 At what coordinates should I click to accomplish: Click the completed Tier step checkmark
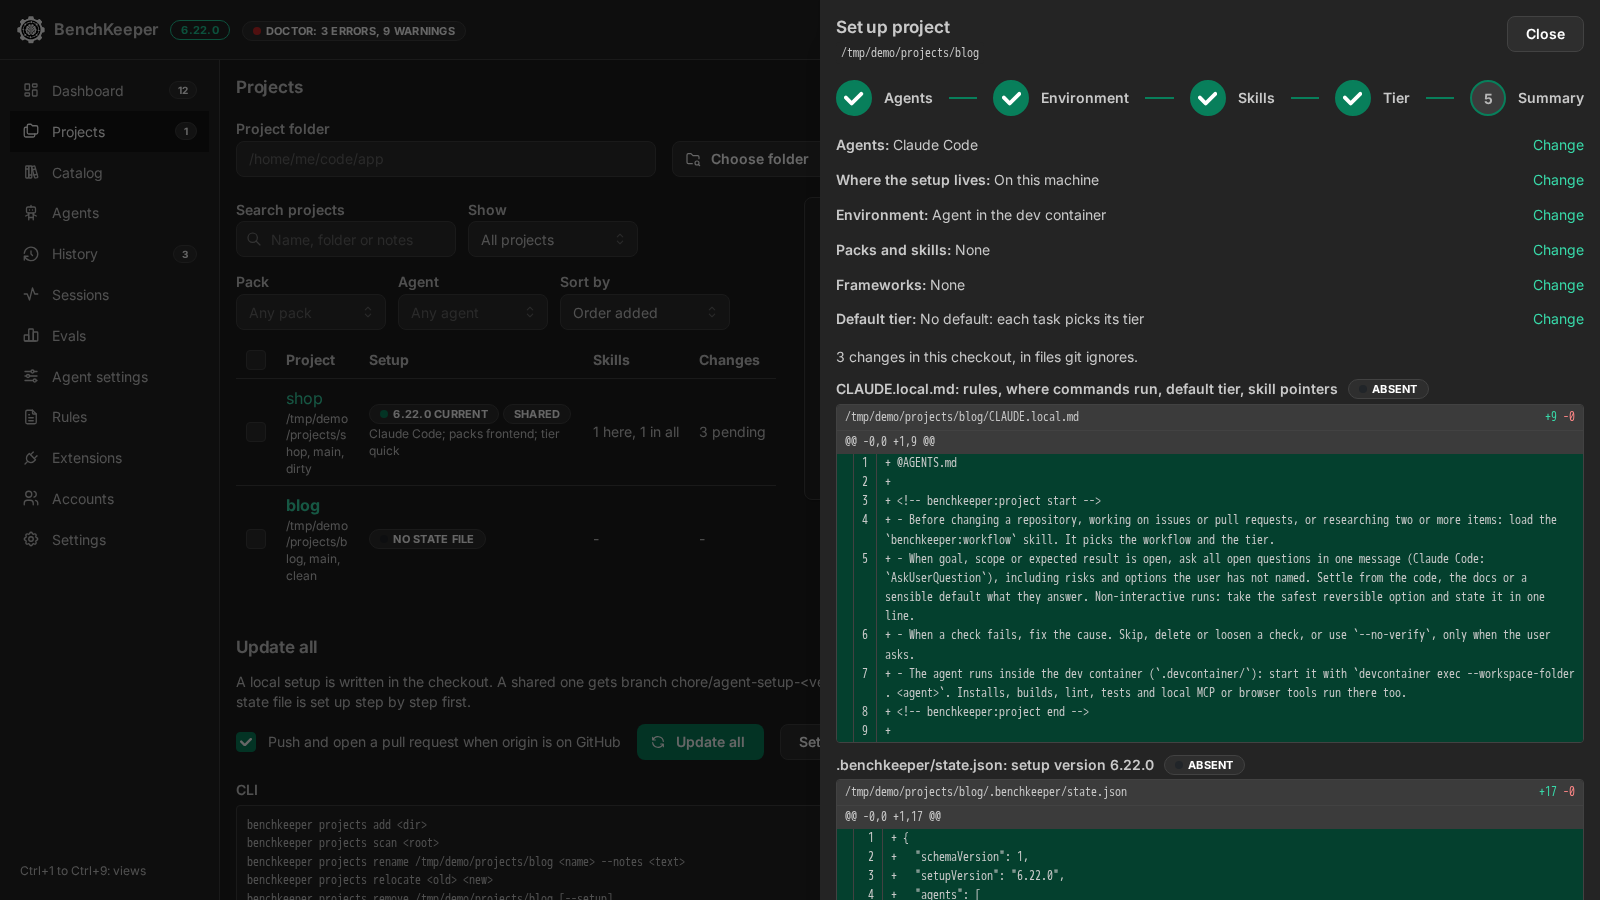1353,98
